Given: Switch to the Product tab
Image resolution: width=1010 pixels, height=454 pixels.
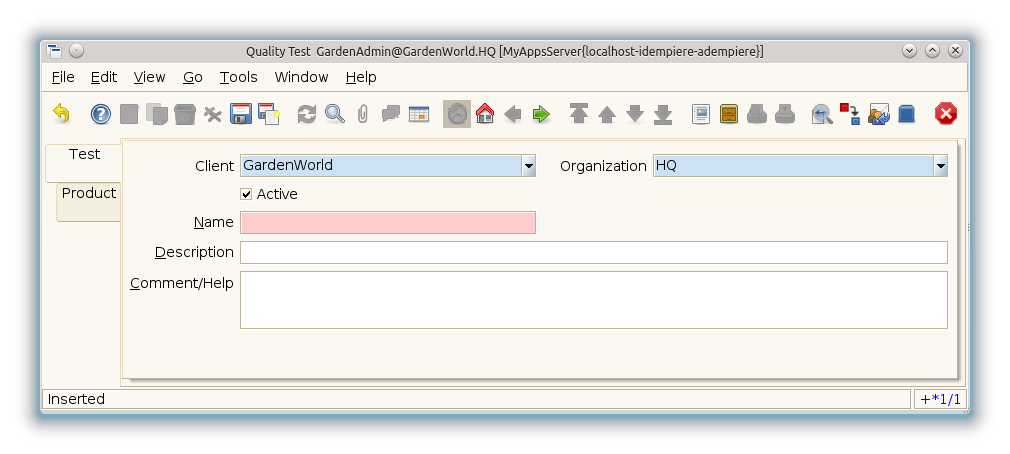Looking at the screenshot, I should click(88, 194).
